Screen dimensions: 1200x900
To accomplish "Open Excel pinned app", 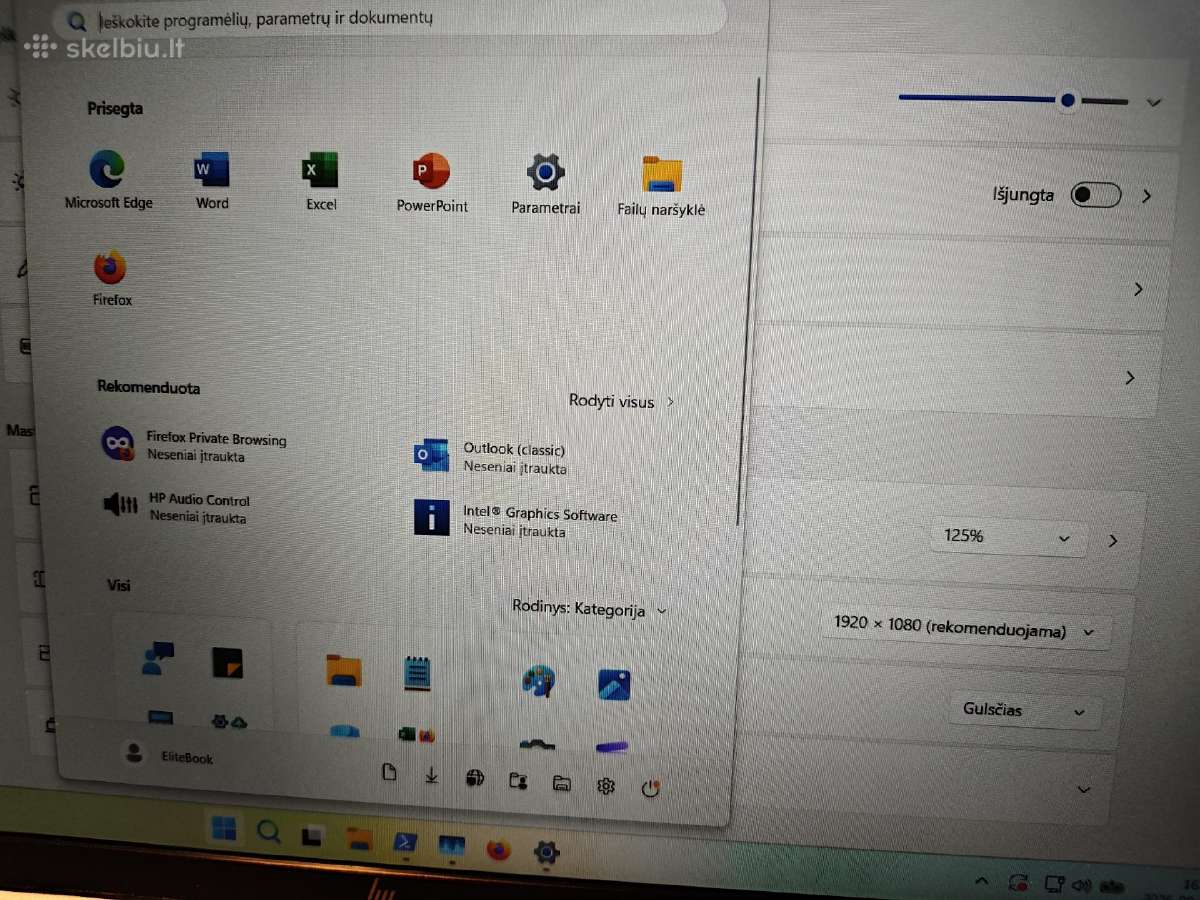I will (320, 181).
